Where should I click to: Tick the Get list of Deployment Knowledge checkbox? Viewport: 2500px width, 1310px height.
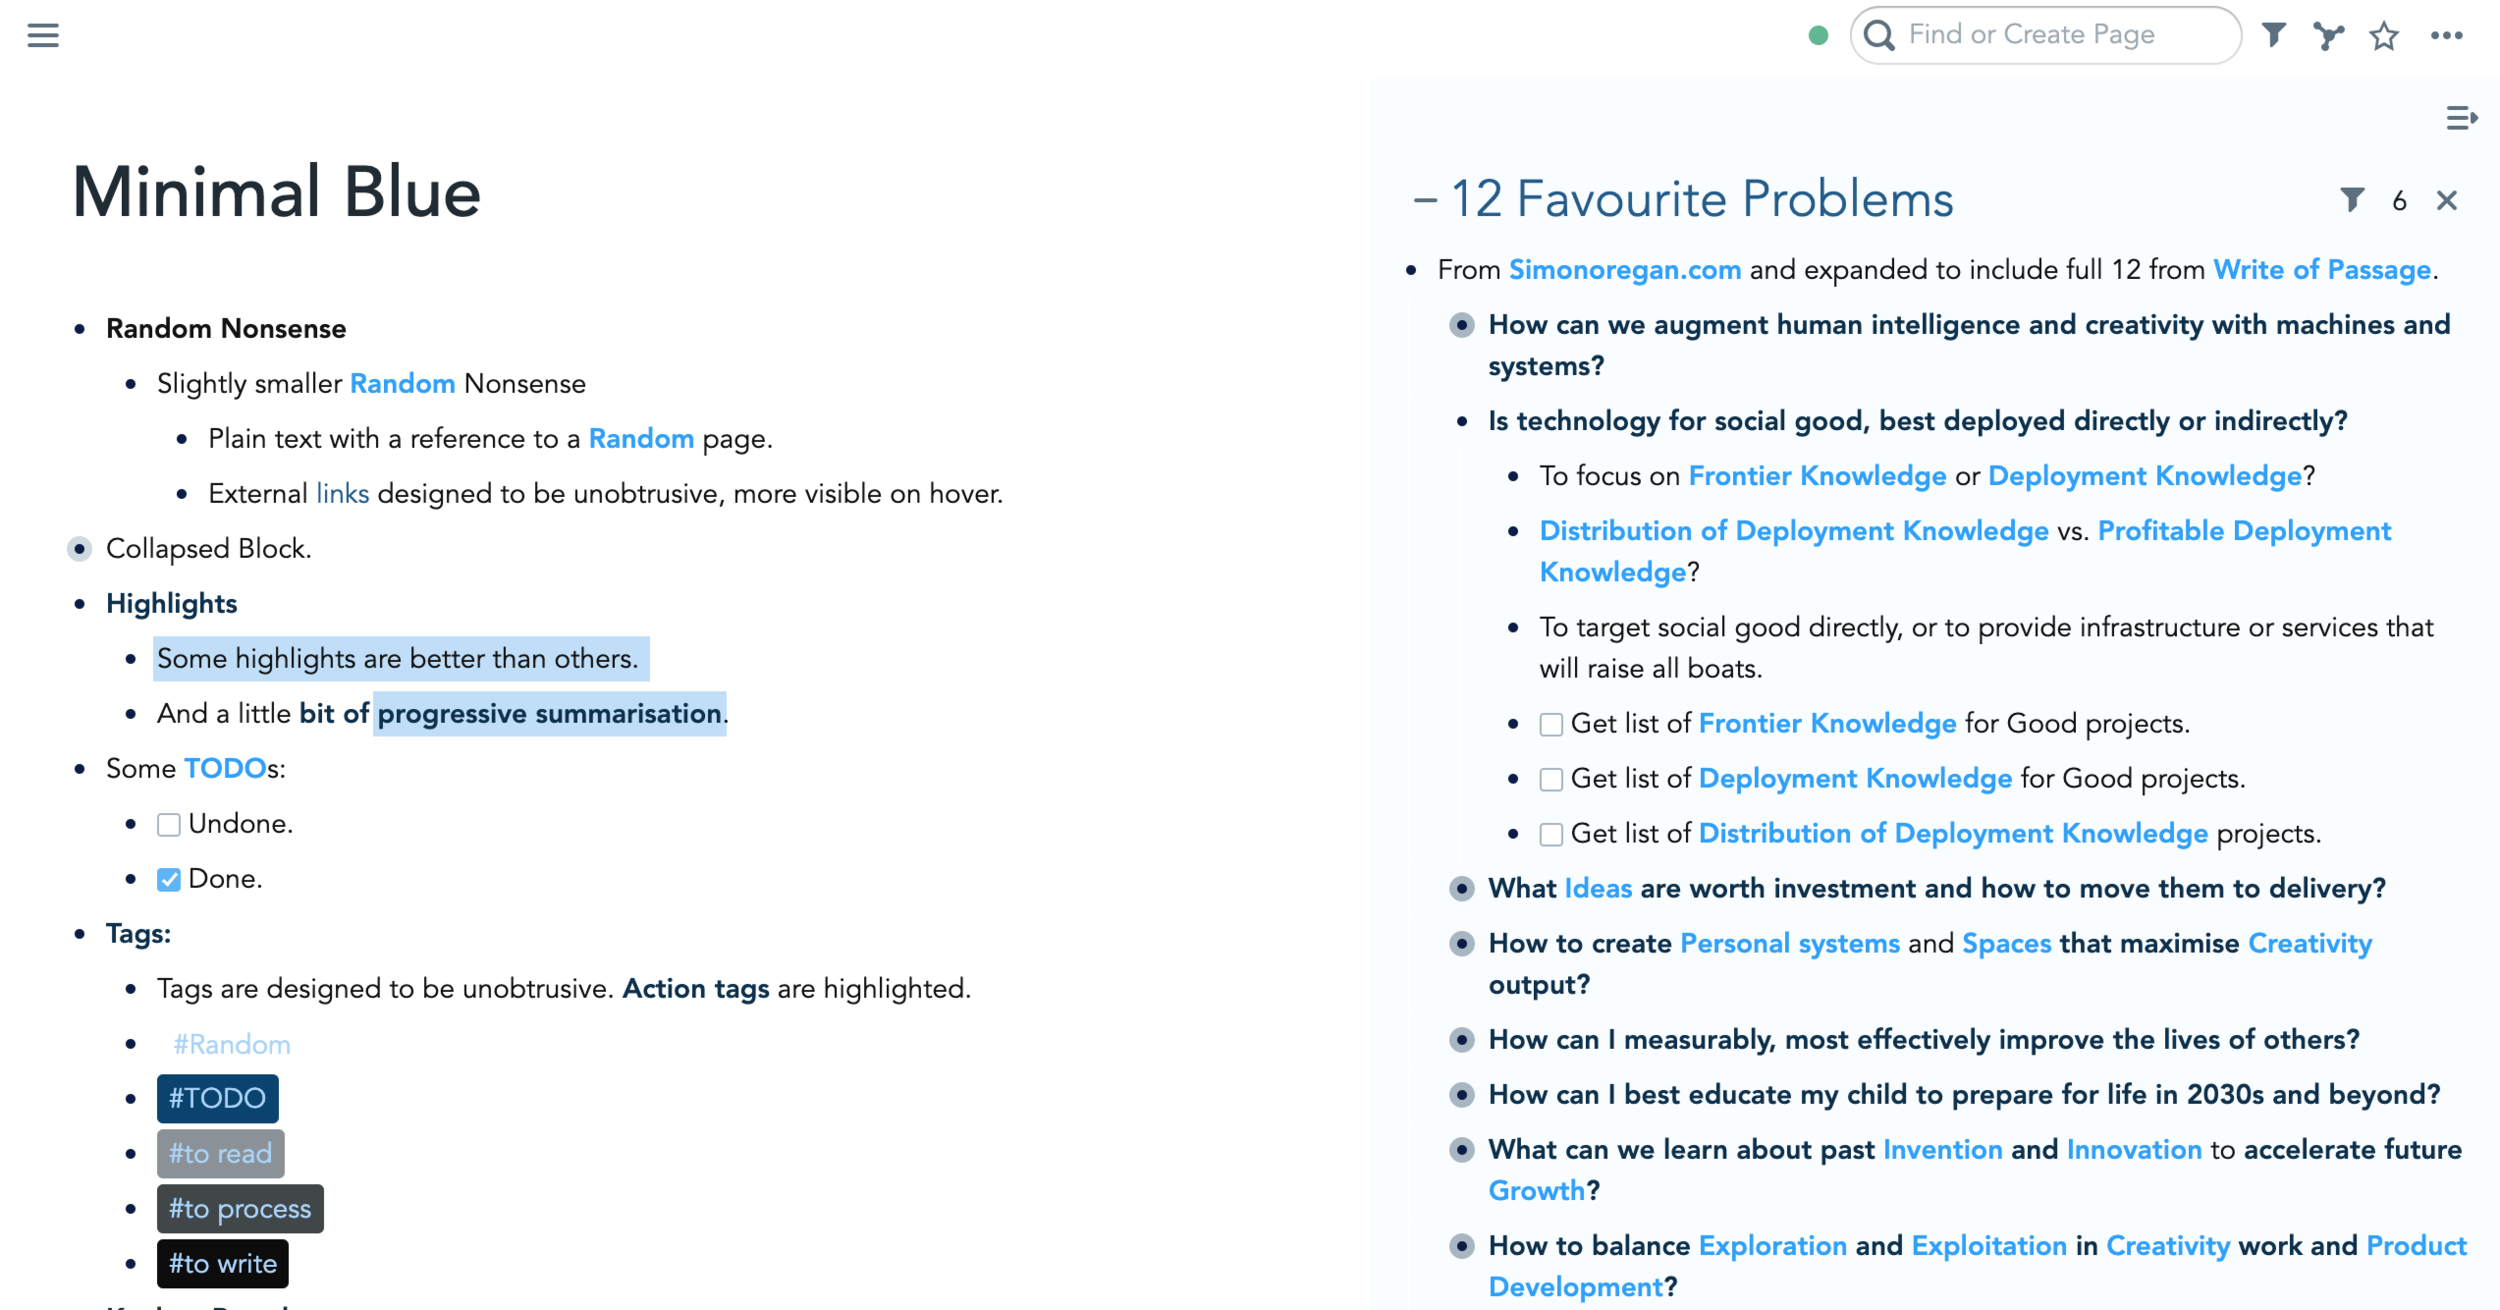[1551, 780]
